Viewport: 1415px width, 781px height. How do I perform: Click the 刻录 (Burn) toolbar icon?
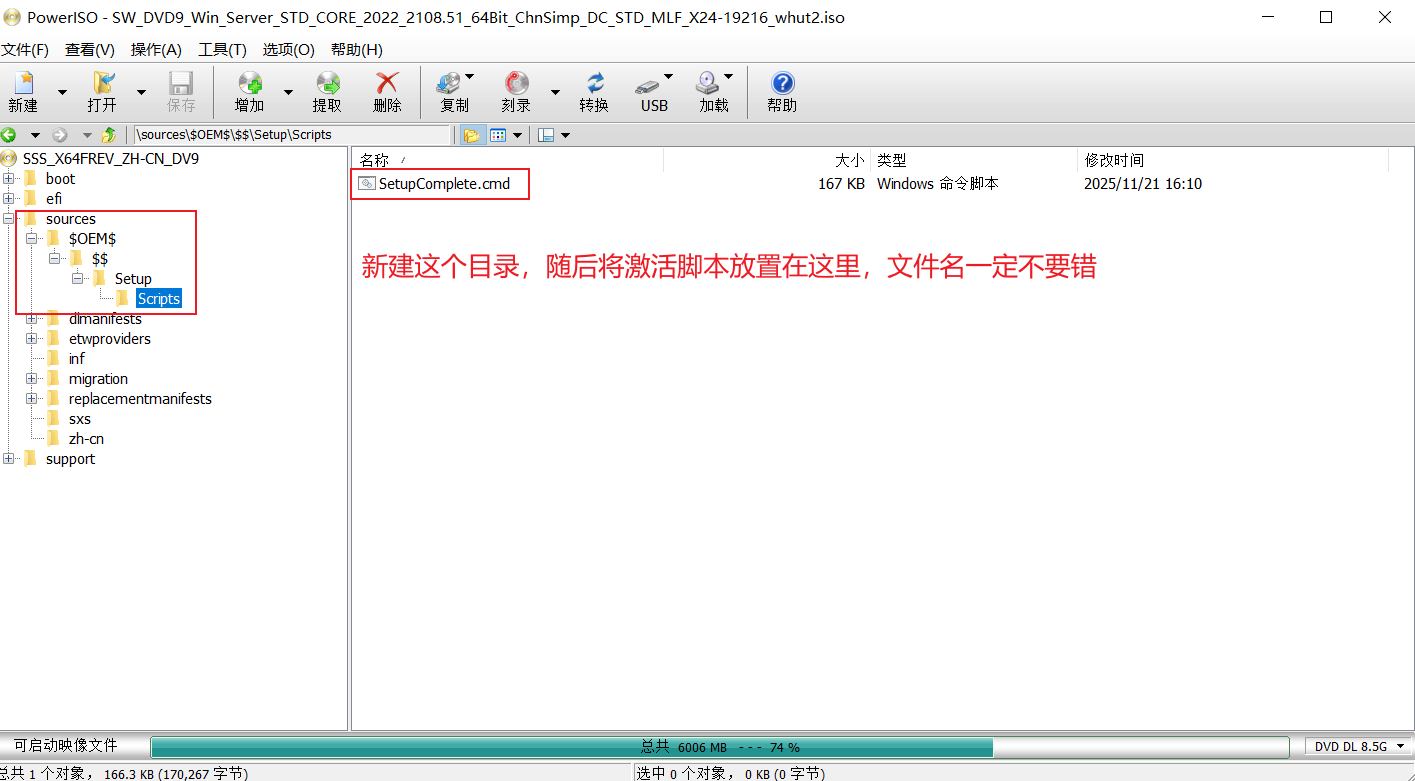point(516,83)
